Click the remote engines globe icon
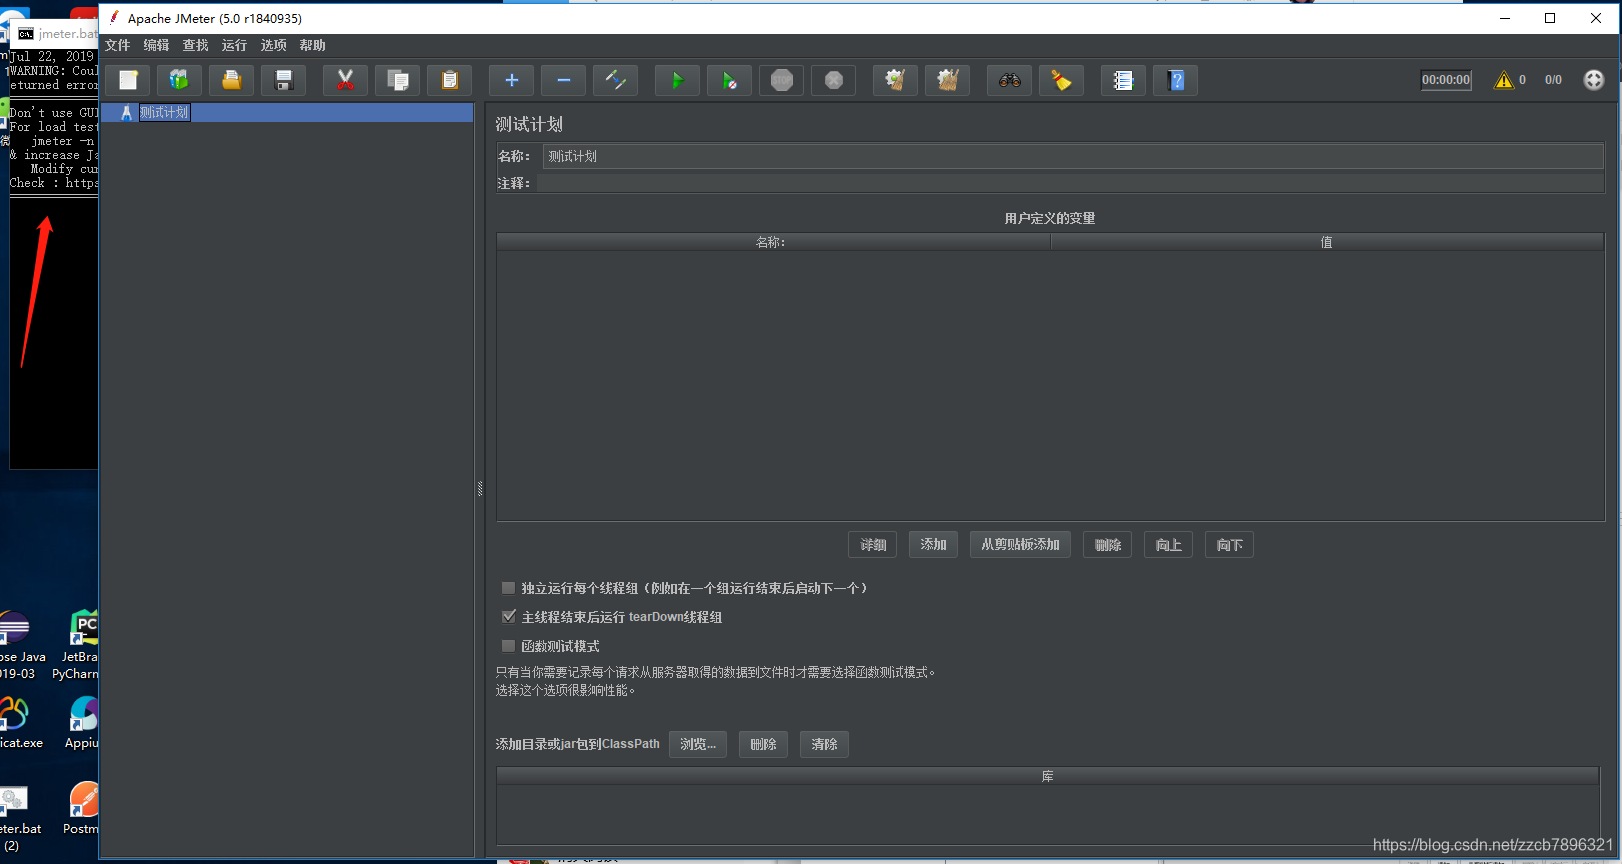1622x864 pixels. coord(1594,80)
